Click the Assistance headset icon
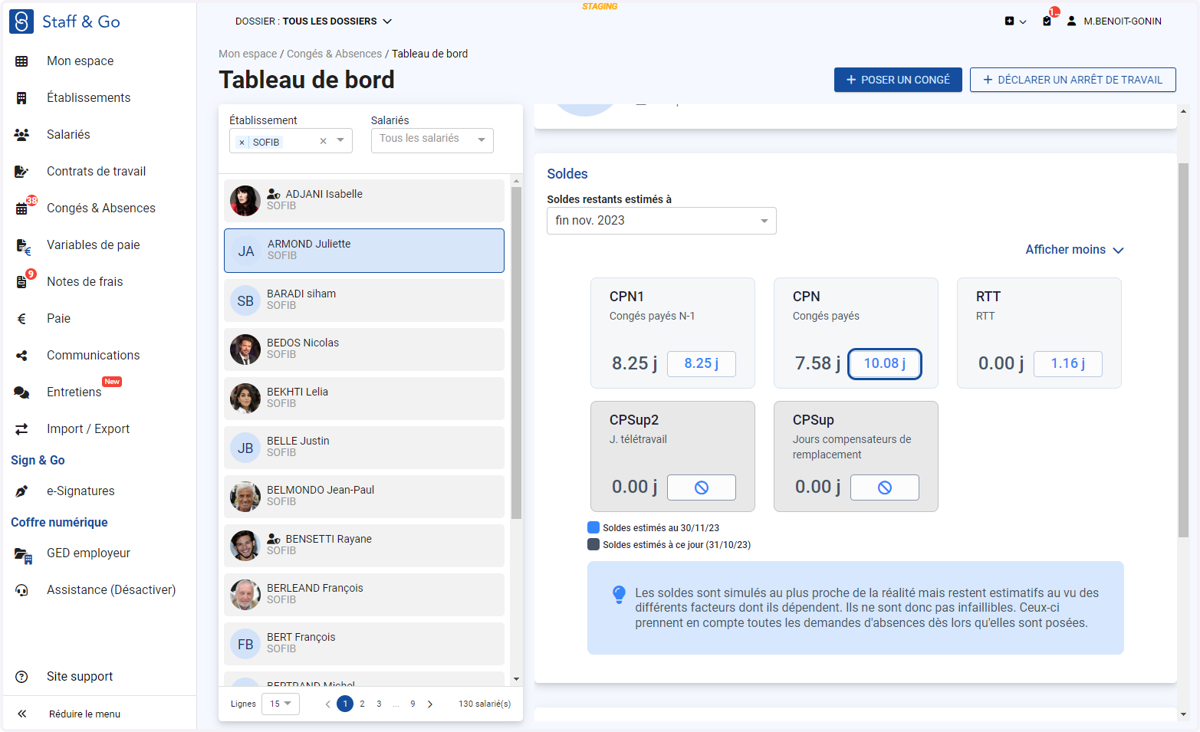 (22, 590)
